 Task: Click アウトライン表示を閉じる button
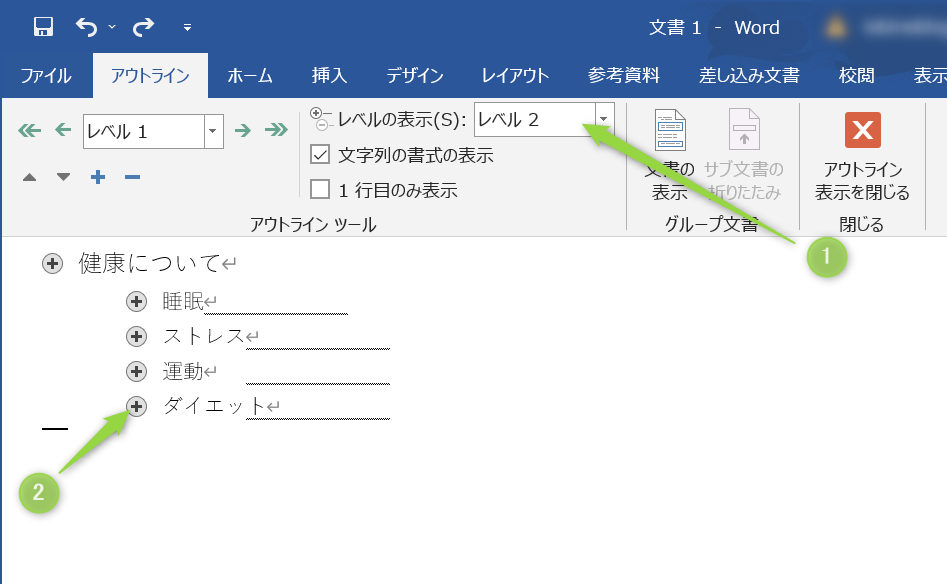(862, 158)
